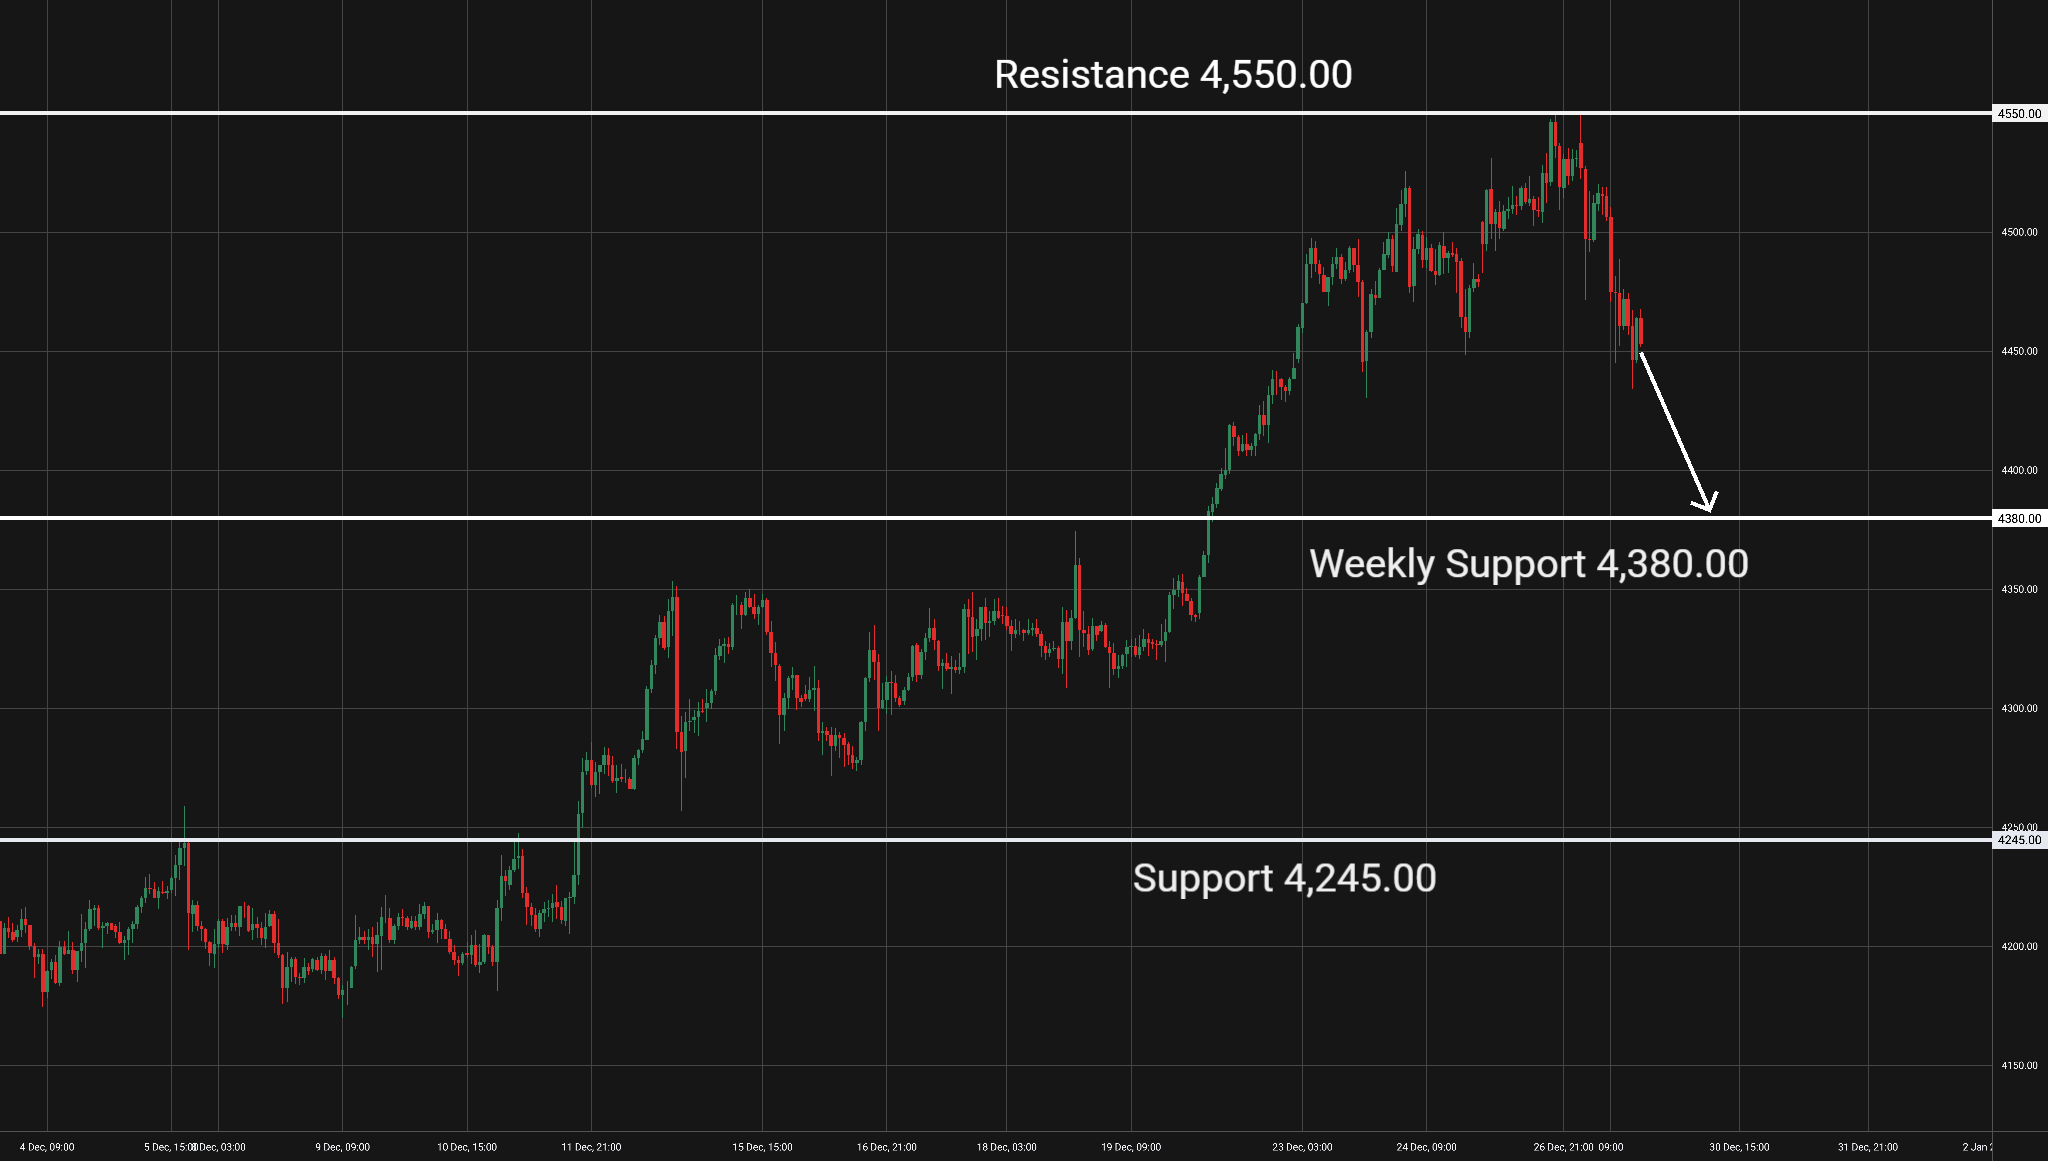Viewport: 2048px width, 1161px height.
Task: Click the 4400.00 price axis label
Action: click(2019, 470)
